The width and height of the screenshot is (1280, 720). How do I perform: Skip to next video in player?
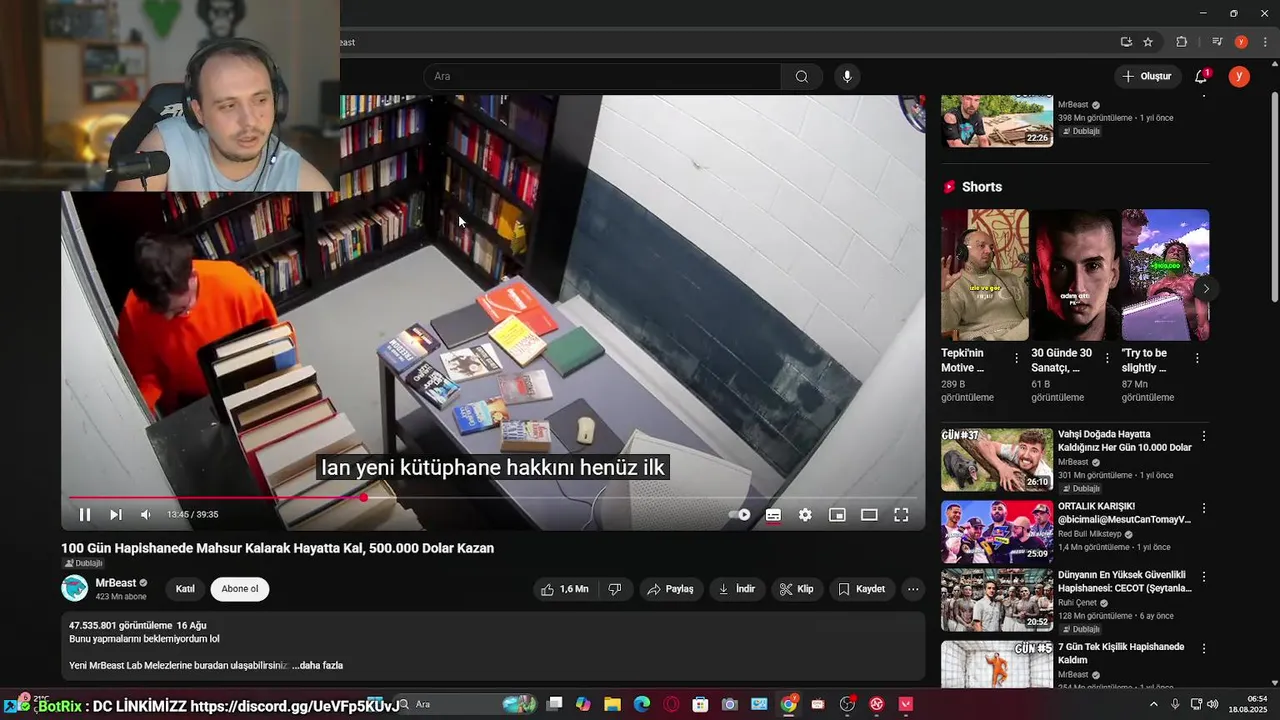coord(116,514)
